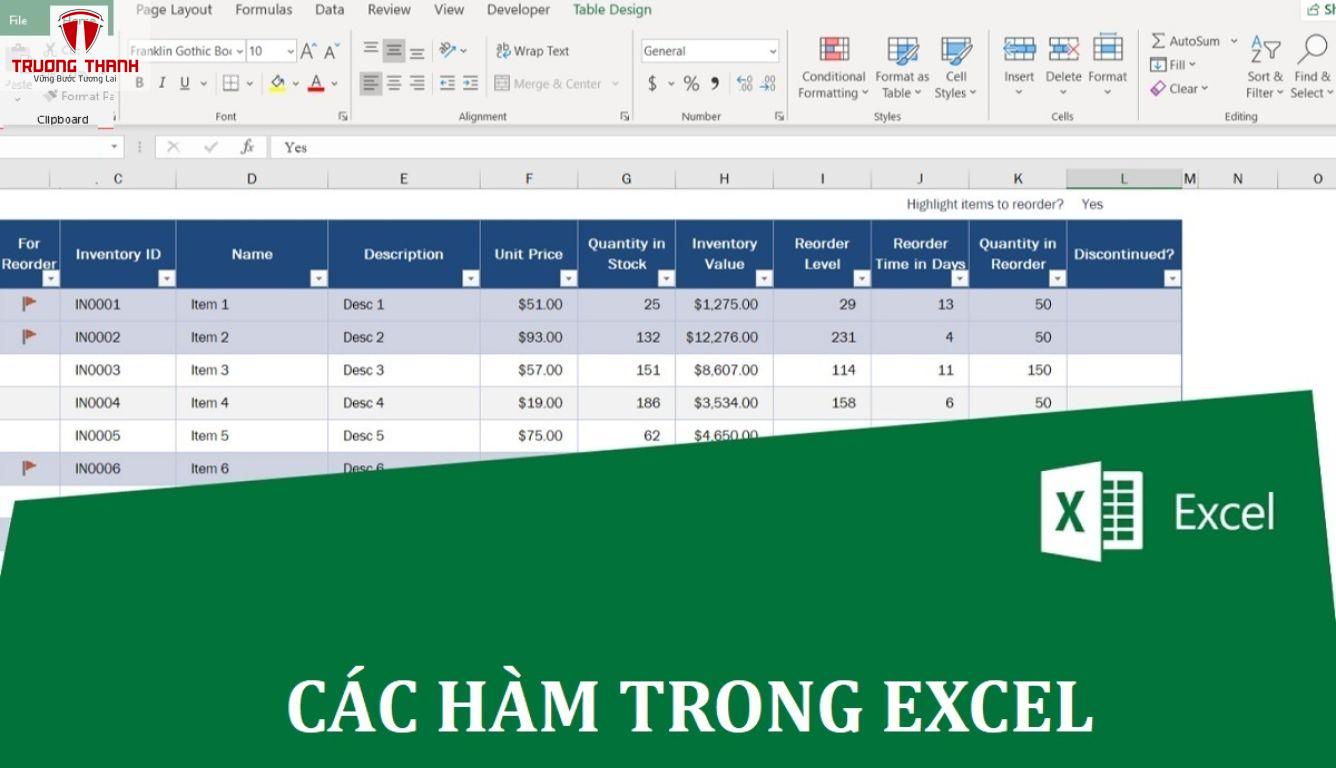Open the Font Color dropdown arrow
This screenshot has height=768, width=1336.
[335, 84]
